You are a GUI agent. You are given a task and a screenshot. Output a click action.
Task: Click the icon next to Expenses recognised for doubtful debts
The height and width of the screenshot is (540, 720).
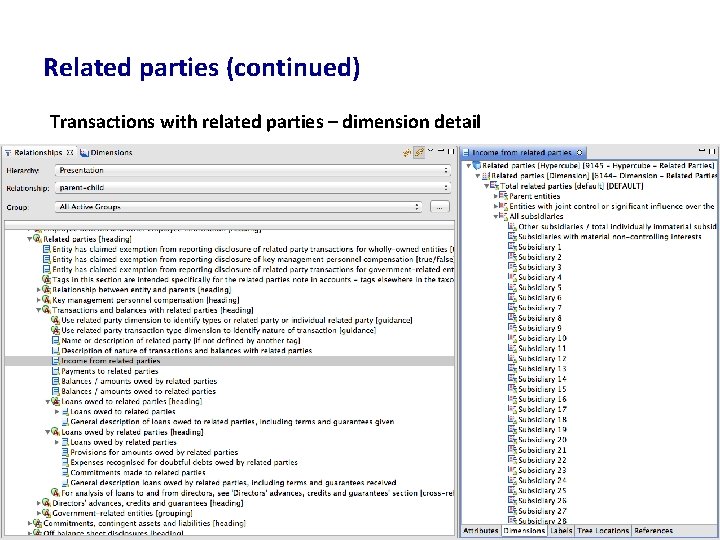click(x=65, y=462)
